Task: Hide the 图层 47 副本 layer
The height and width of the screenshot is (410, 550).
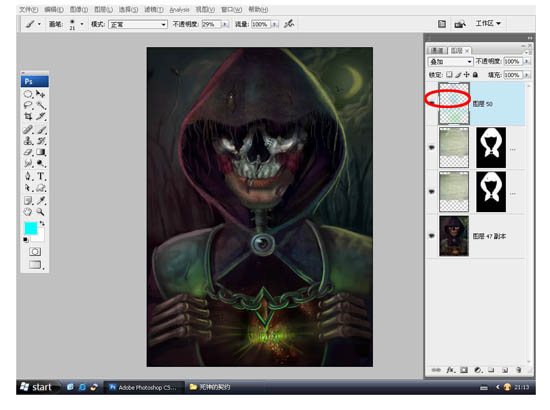Action: [x=432, y=236]
